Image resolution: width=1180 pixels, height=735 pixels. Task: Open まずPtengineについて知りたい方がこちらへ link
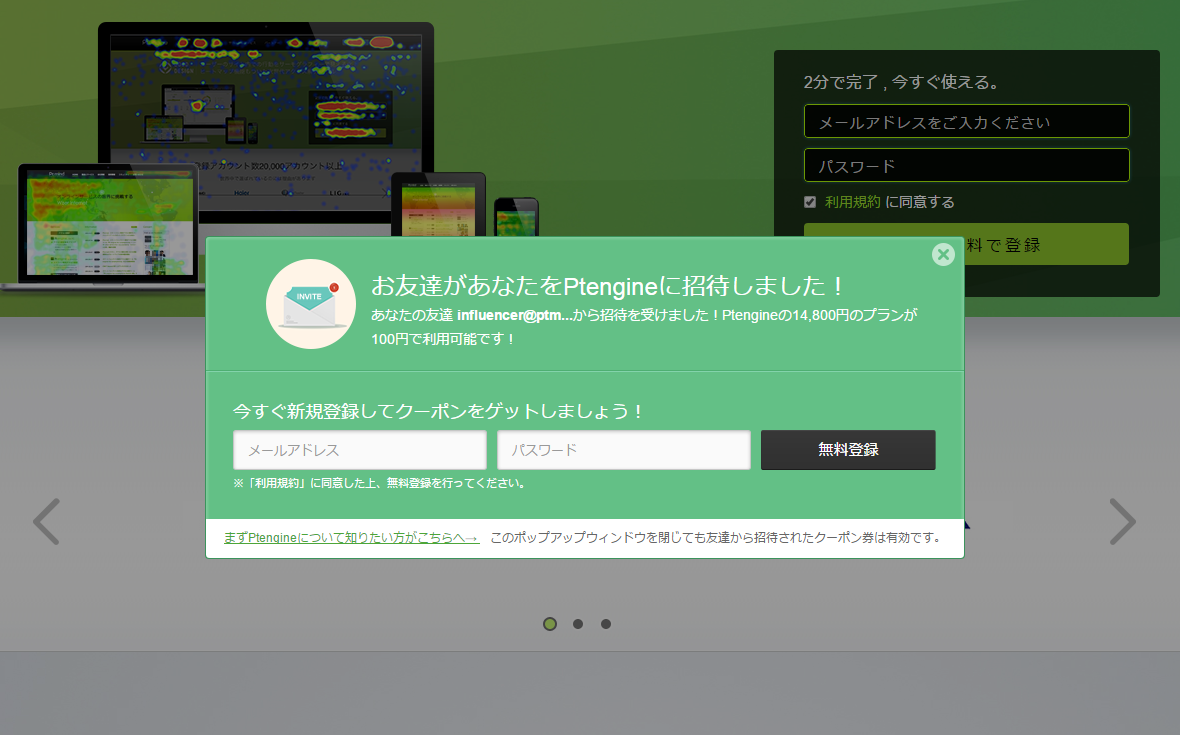click(351, 537)
